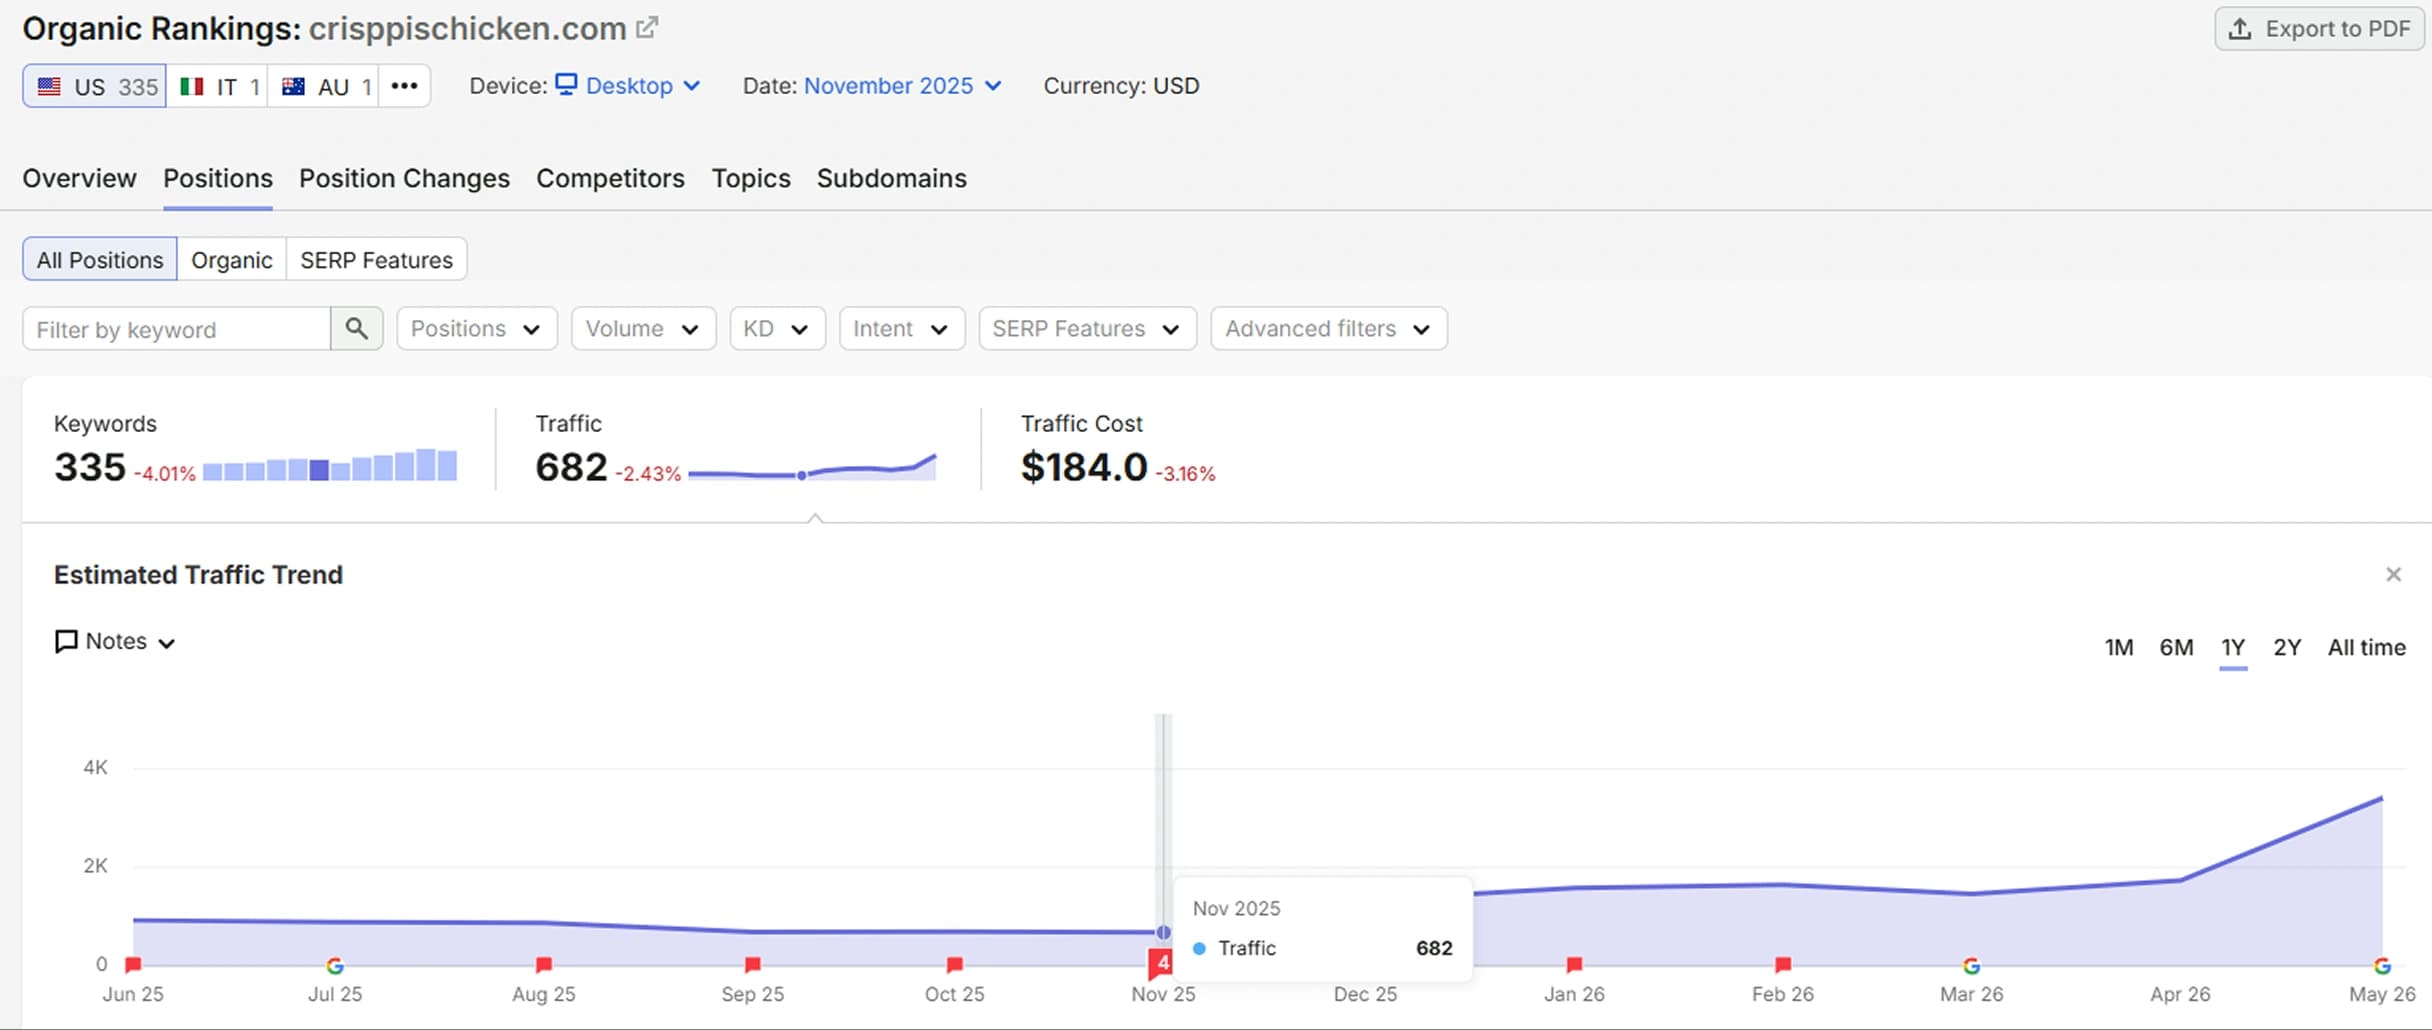Select the Keywords 335 metric card
Screen dimensions: 2432x1030
tap(90, 467)
